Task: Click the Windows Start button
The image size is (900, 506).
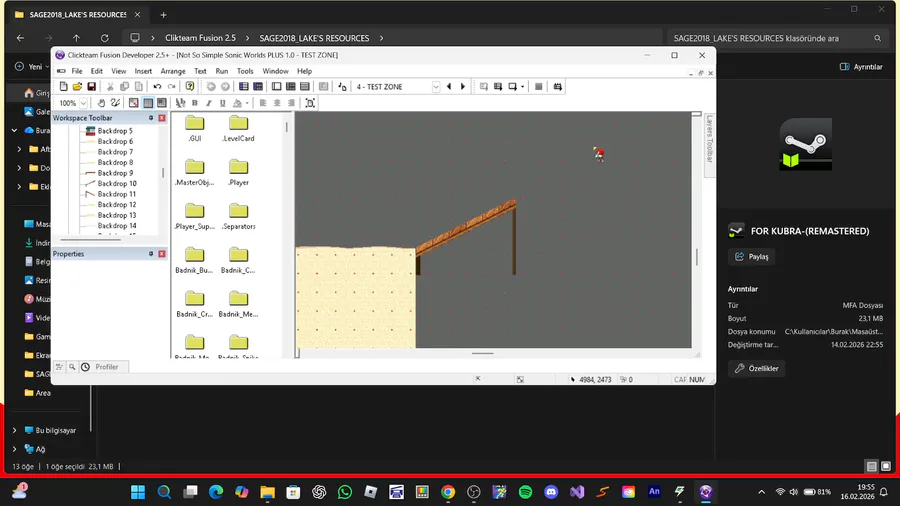Action: coord(138,492)
